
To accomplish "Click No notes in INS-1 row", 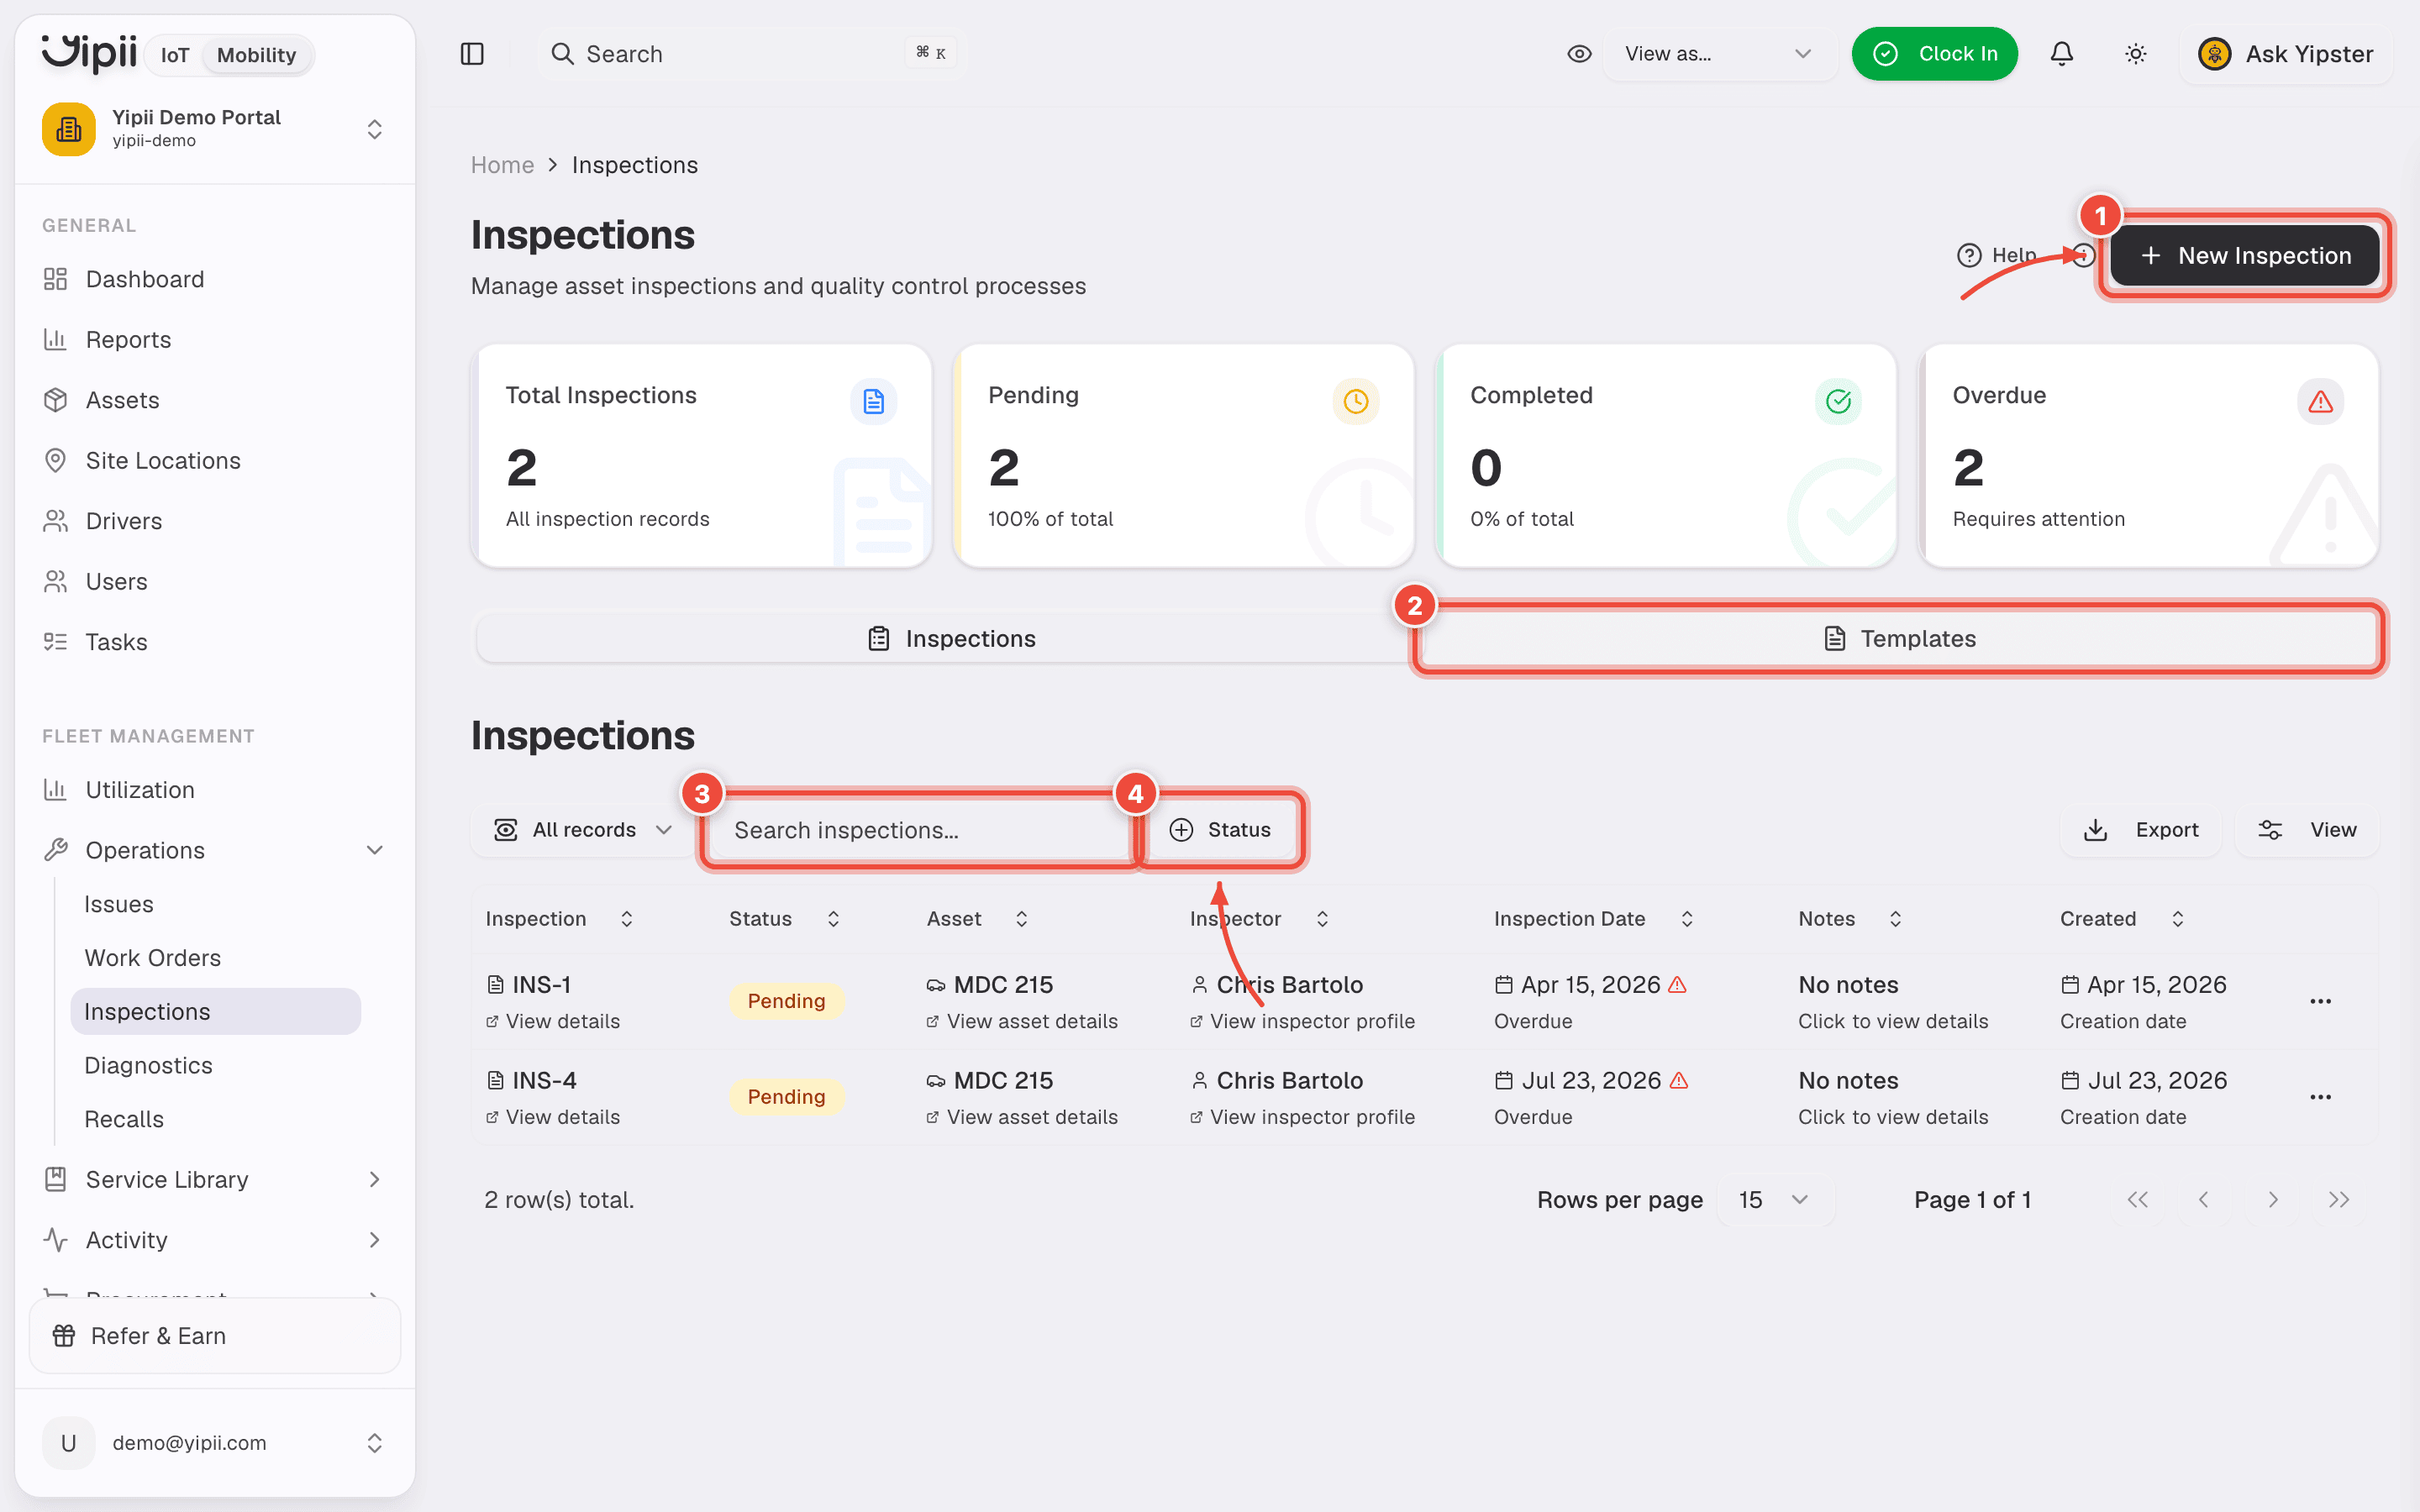I will [x=1848, y=985].
